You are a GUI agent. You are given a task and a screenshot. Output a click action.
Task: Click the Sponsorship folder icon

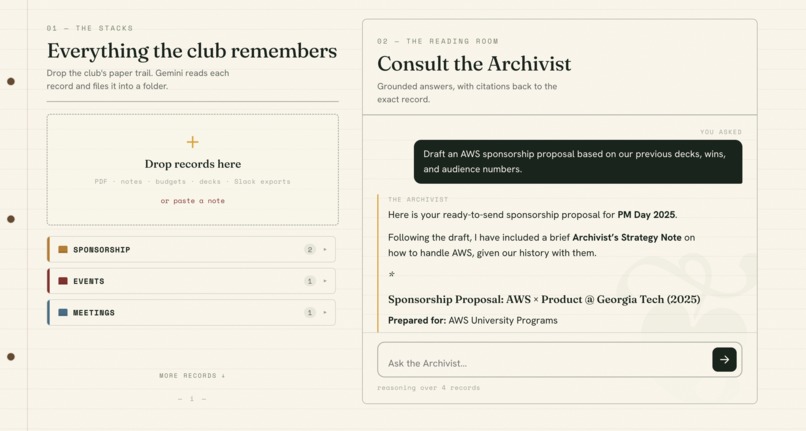click(63, 249)
